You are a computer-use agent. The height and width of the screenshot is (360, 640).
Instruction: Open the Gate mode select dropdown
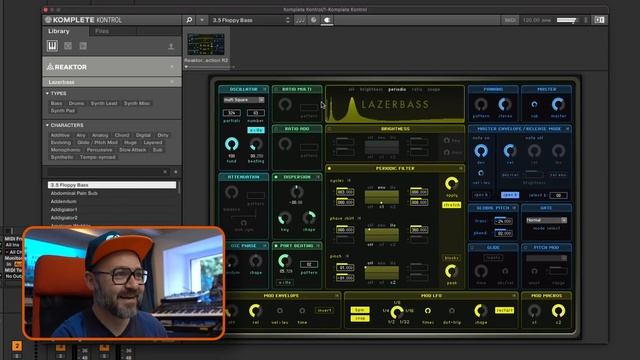546,220
